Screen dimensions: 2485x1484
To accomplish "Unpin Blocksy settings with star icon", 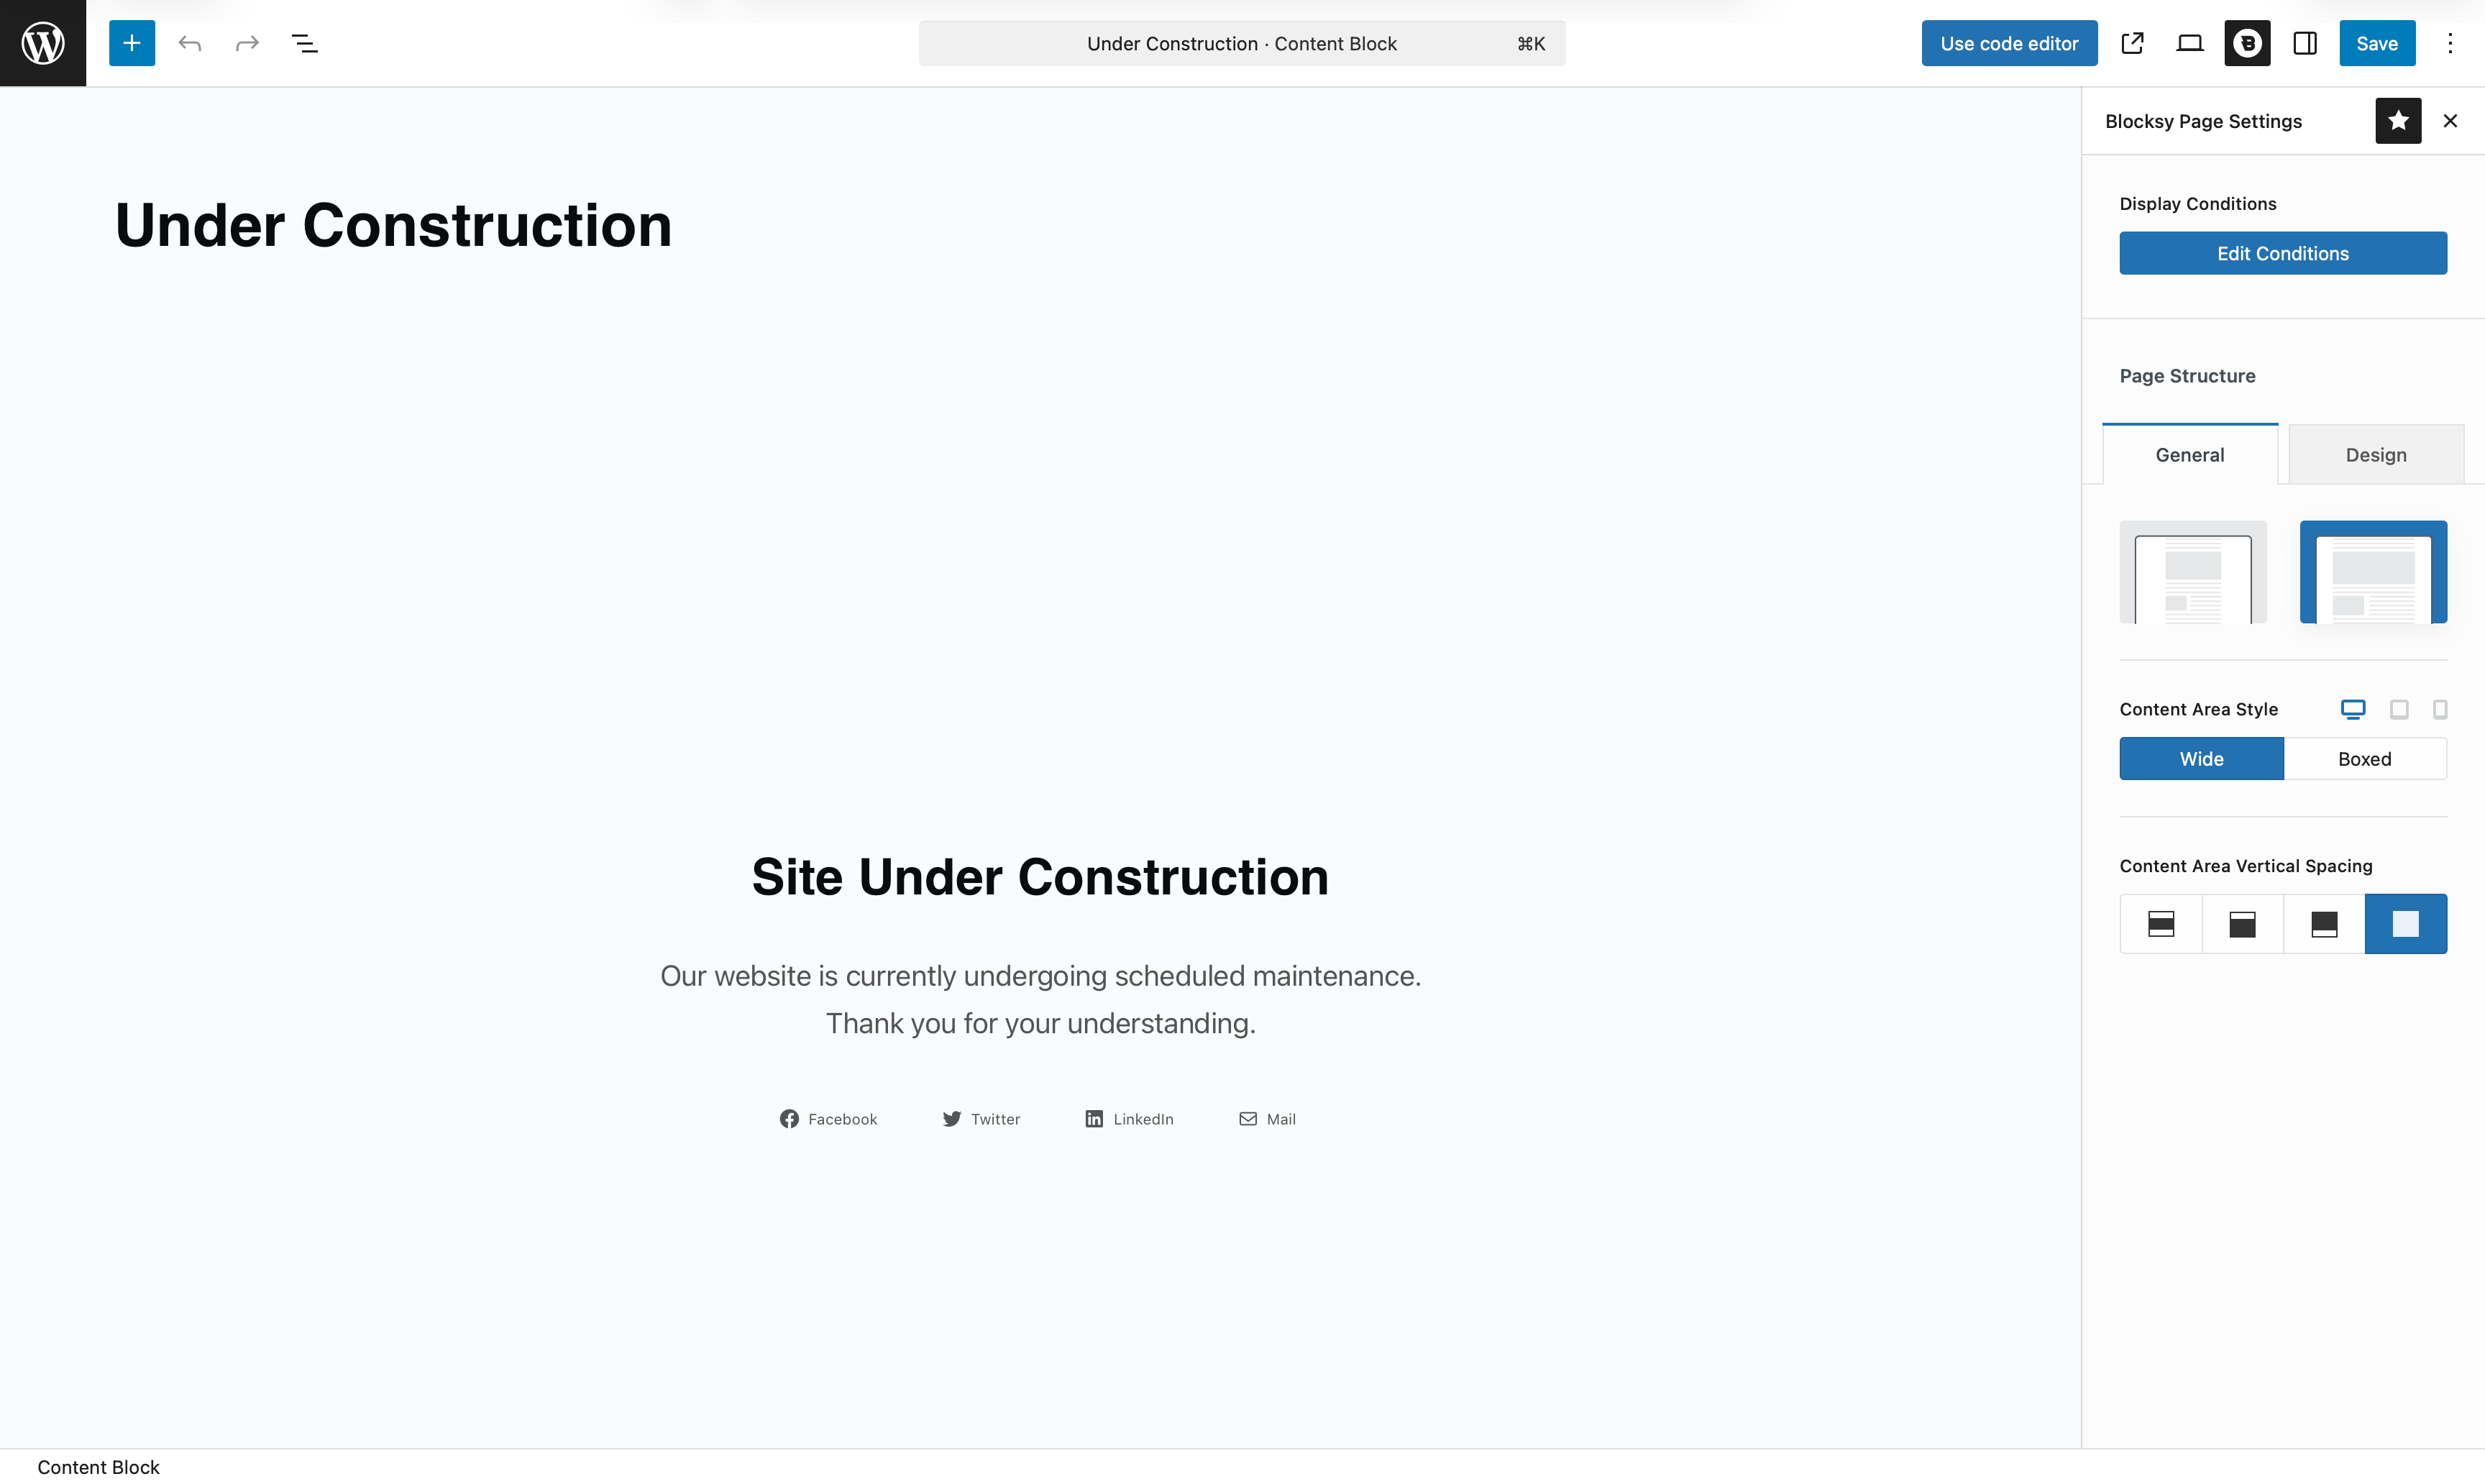I will click(2398, 121).
